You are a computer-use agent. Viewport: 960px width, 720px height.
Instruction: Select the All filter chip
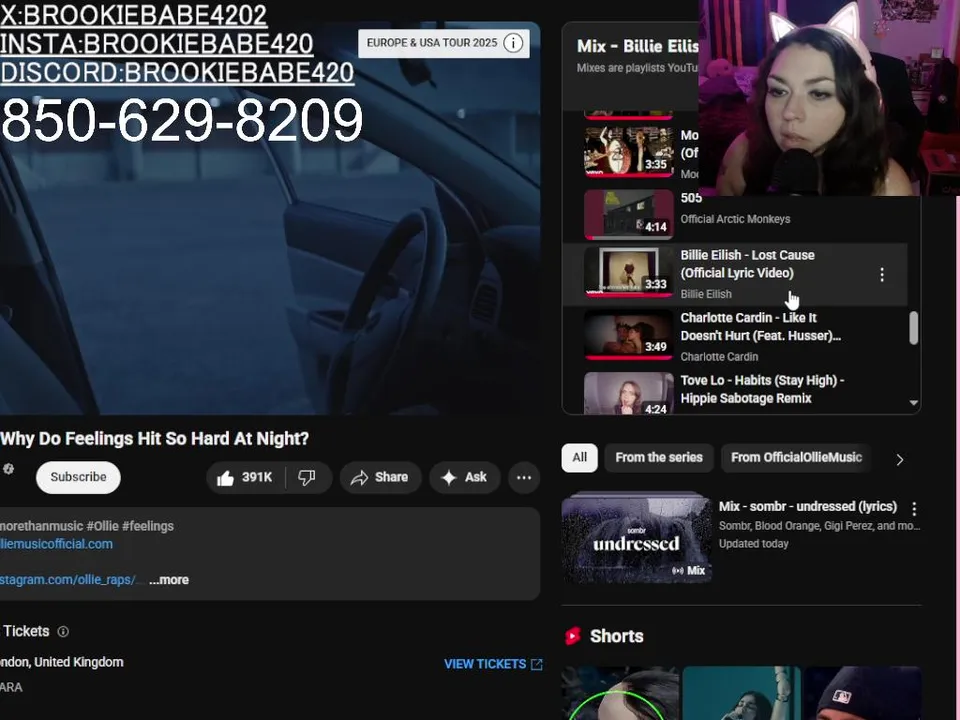(x=579, y=458)
